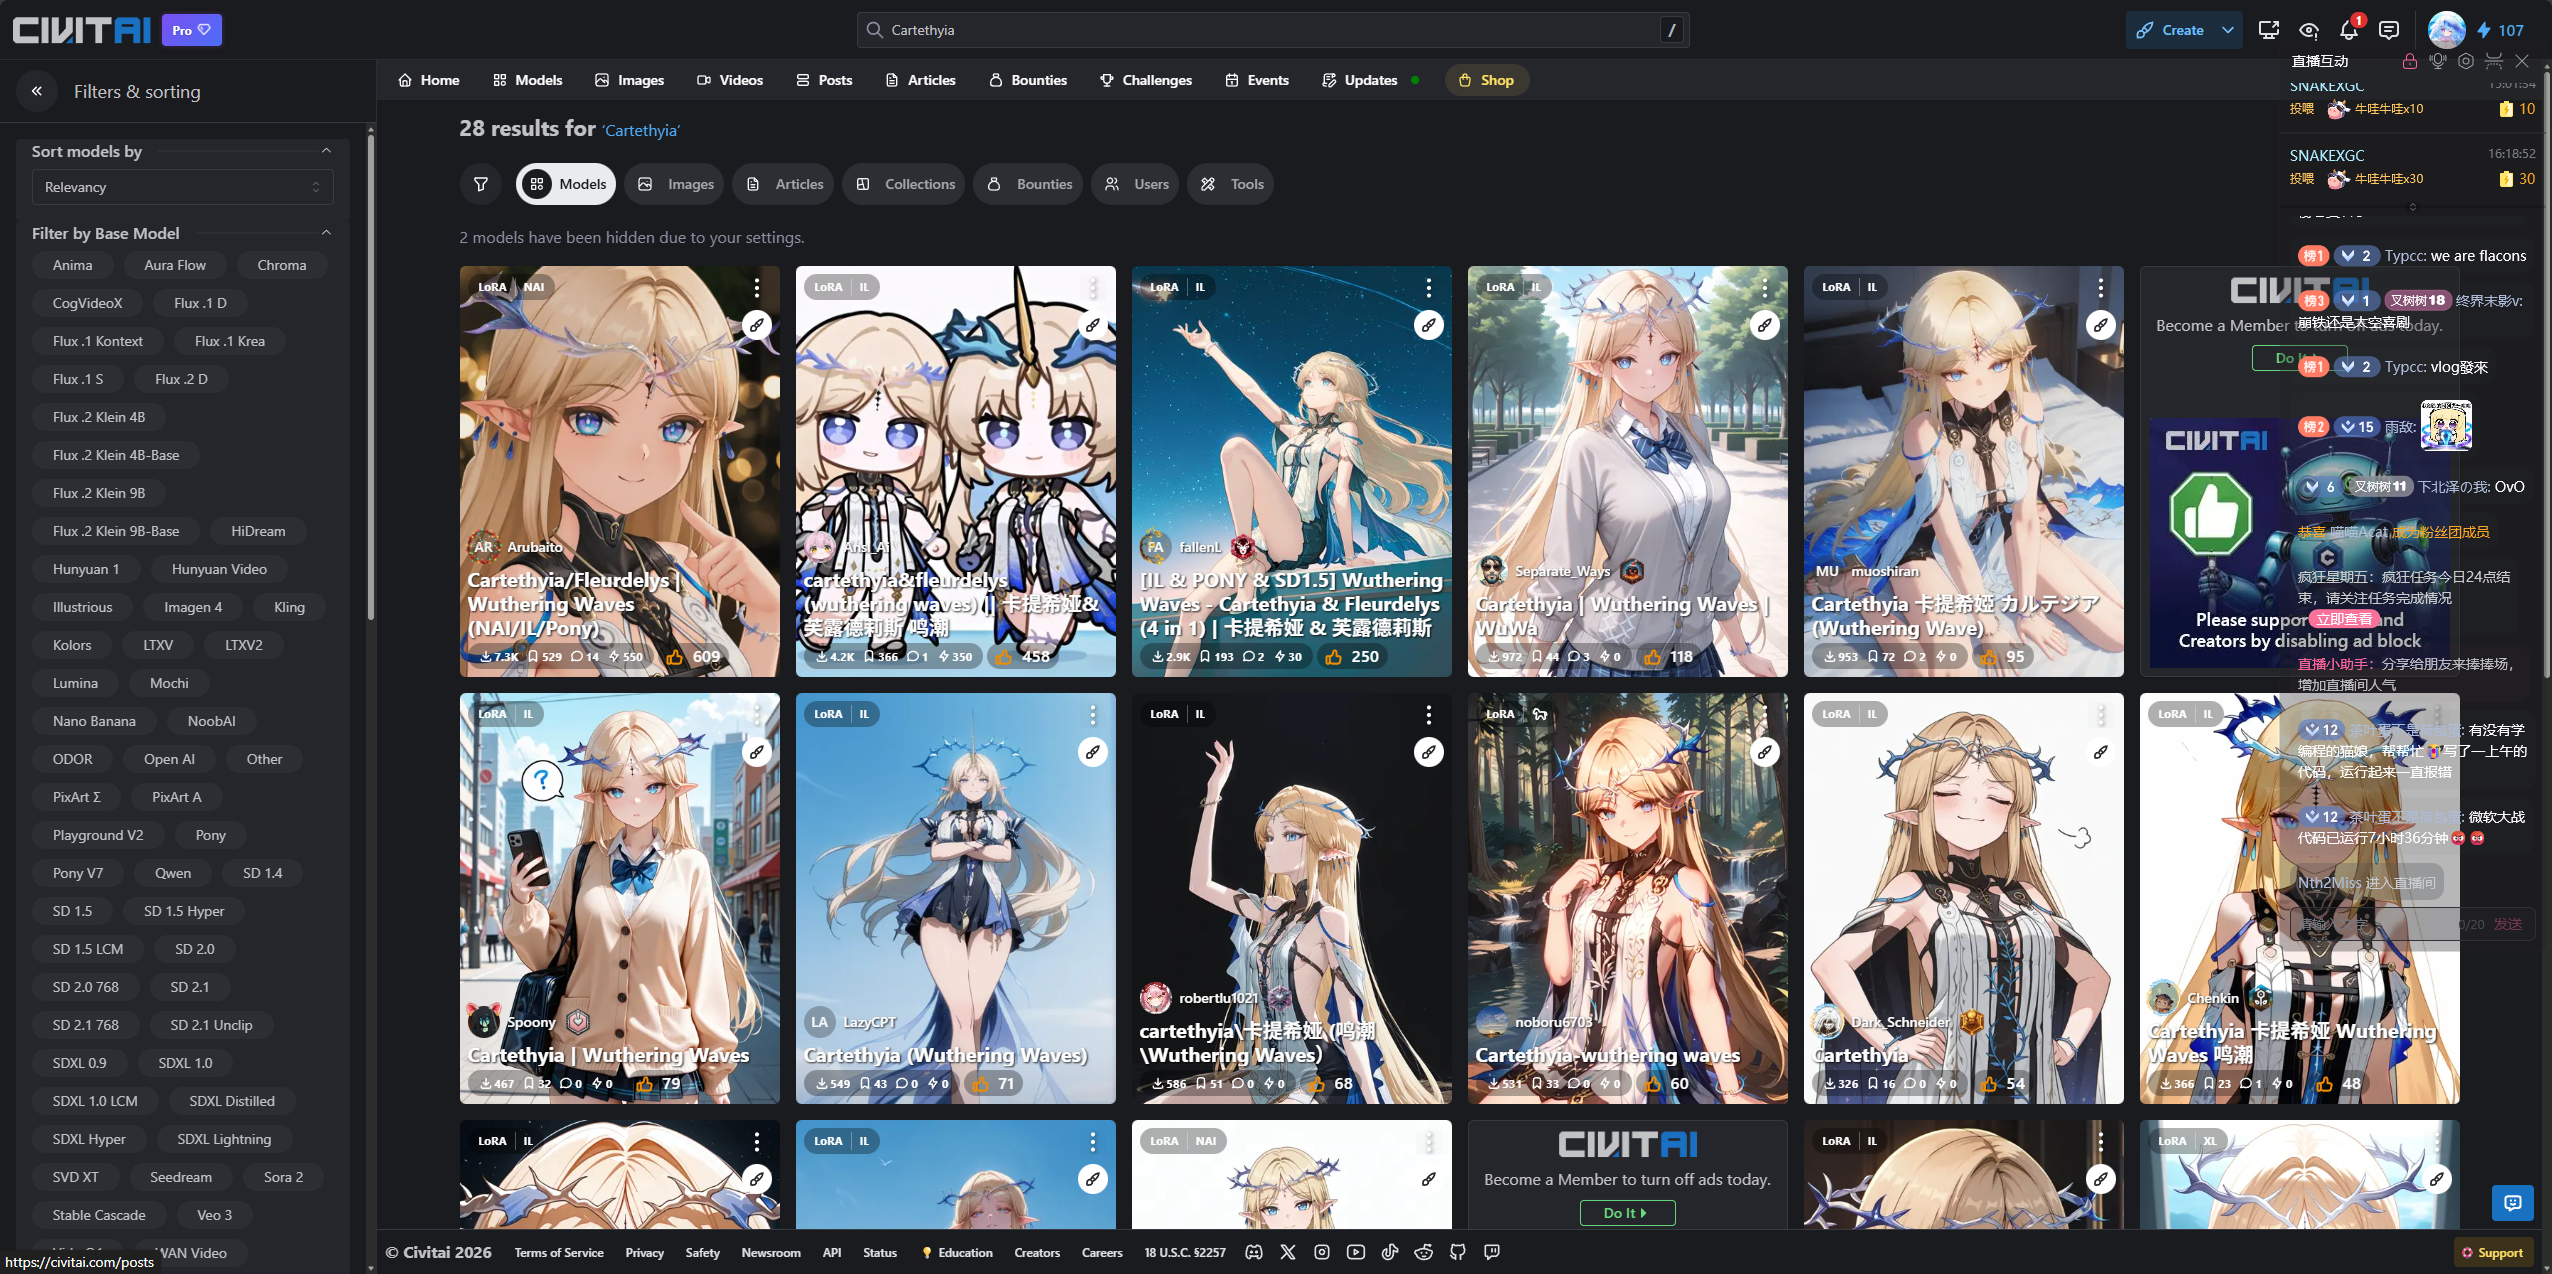Switch to the Images results tab
This screenshot has height=1274, width=2552.
point(675,184)
